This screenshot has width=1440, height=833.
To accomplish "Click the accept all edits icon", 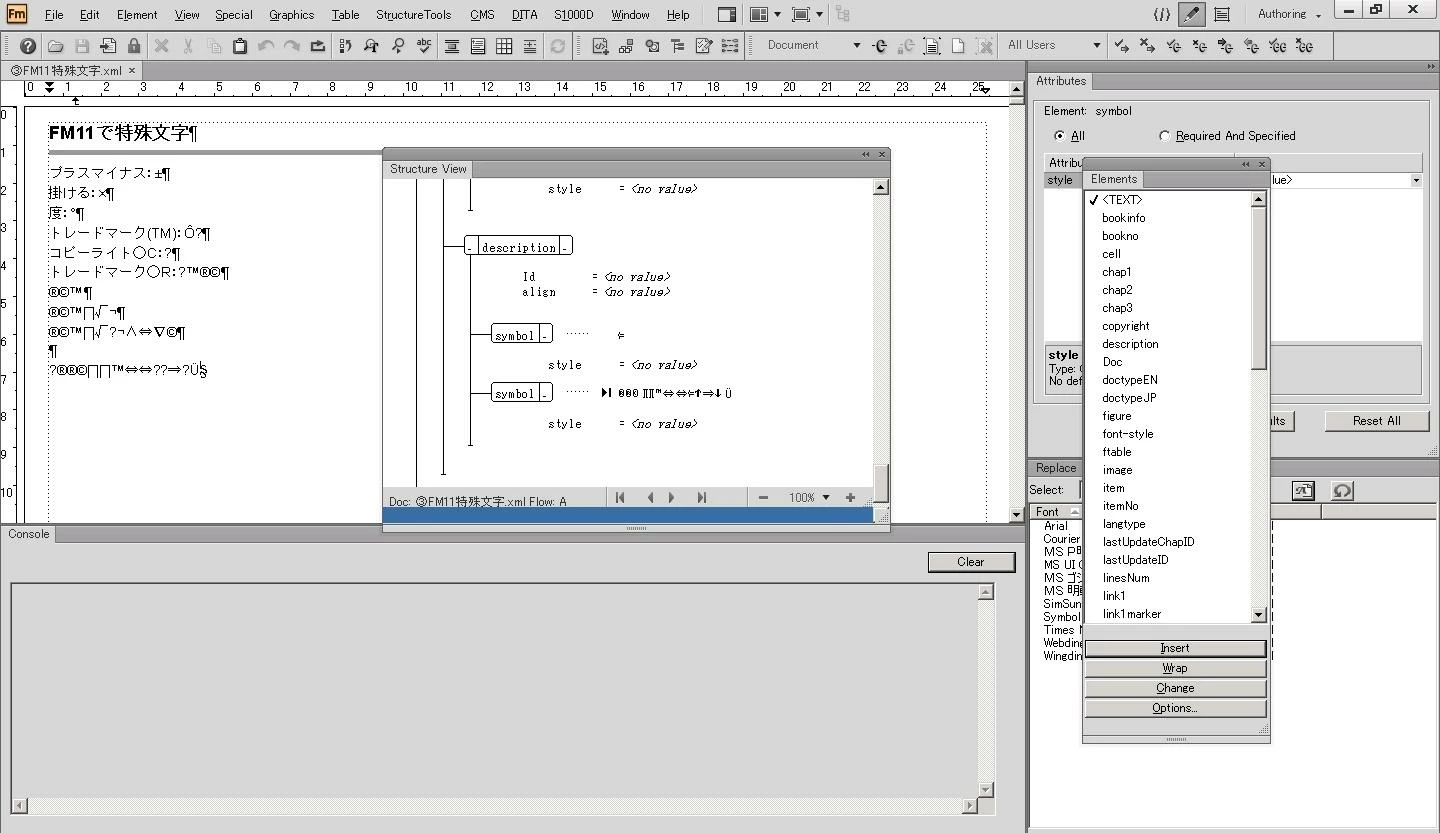I will 1278,46.
